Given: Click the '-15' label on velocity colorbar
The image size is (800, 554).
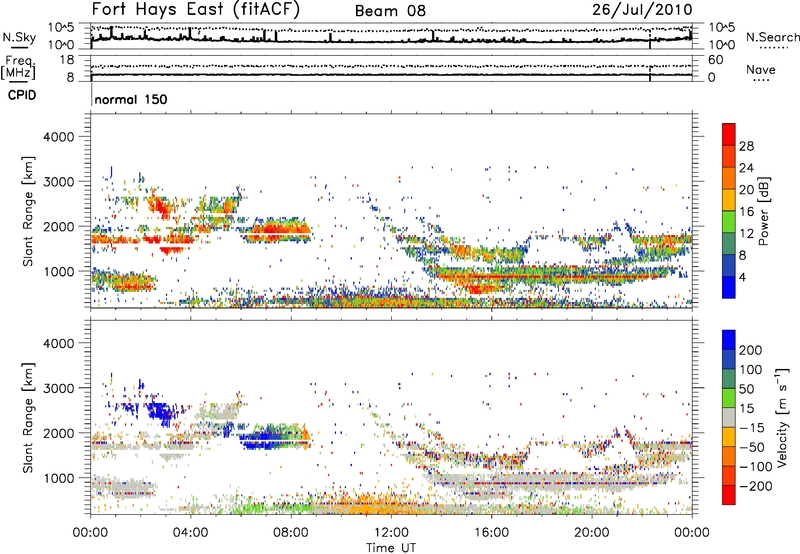Looking at the screenshot, I should (751, 428).
